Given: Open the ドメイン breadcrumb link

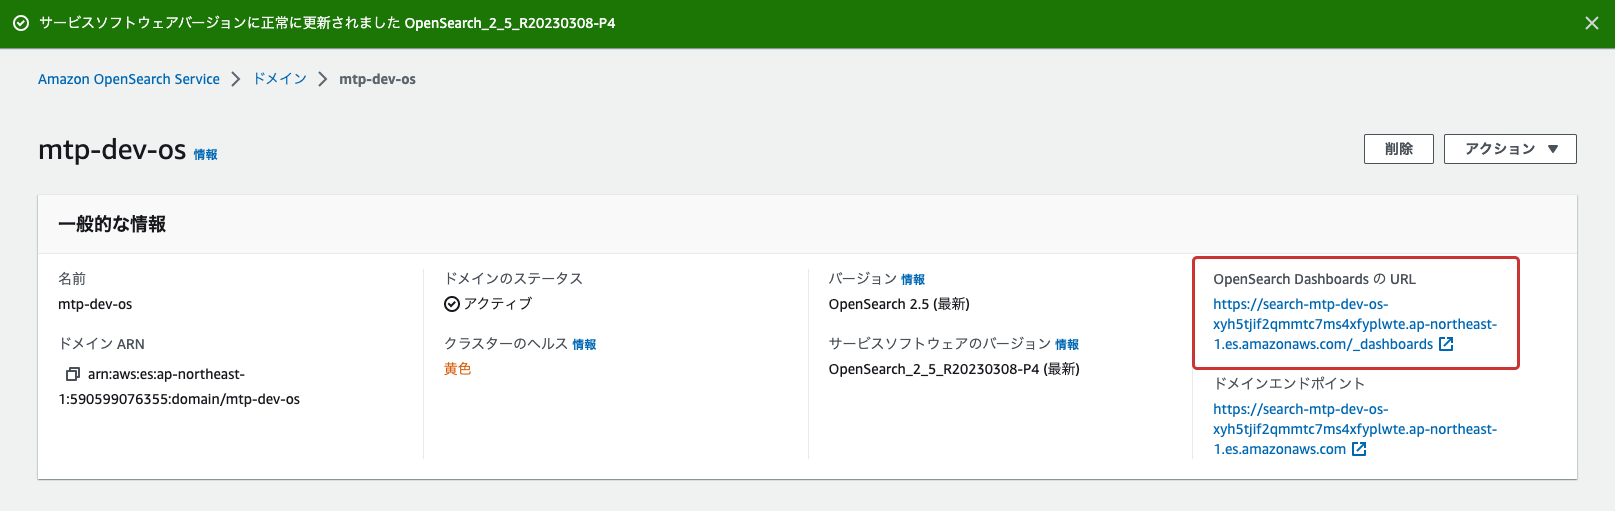Looking at the screenshot, I should pyautogui.click(x=279, y=79).
